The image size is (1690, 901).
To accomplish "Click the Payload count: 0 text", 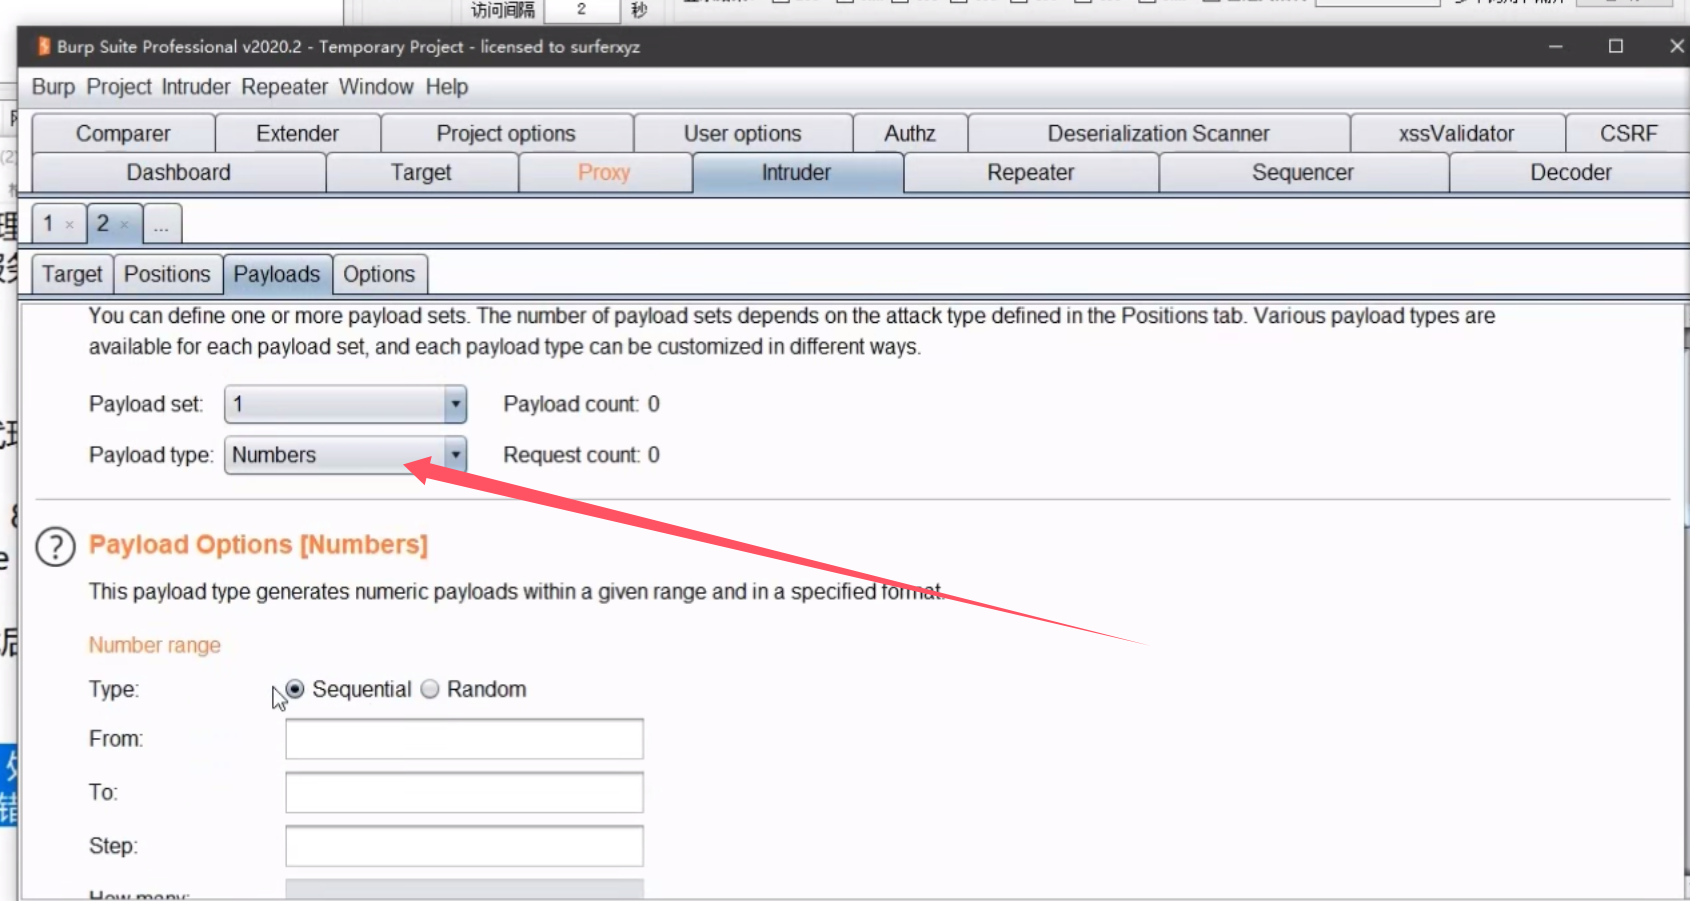I will 581,404.
